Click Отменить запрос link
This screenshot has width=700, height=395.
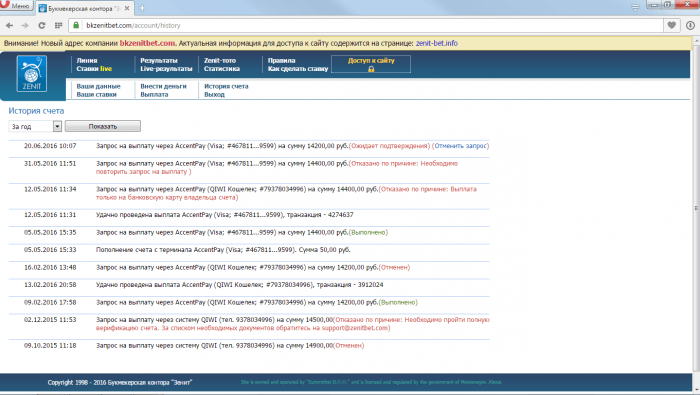pyautogui.click(x=460, y=146)
